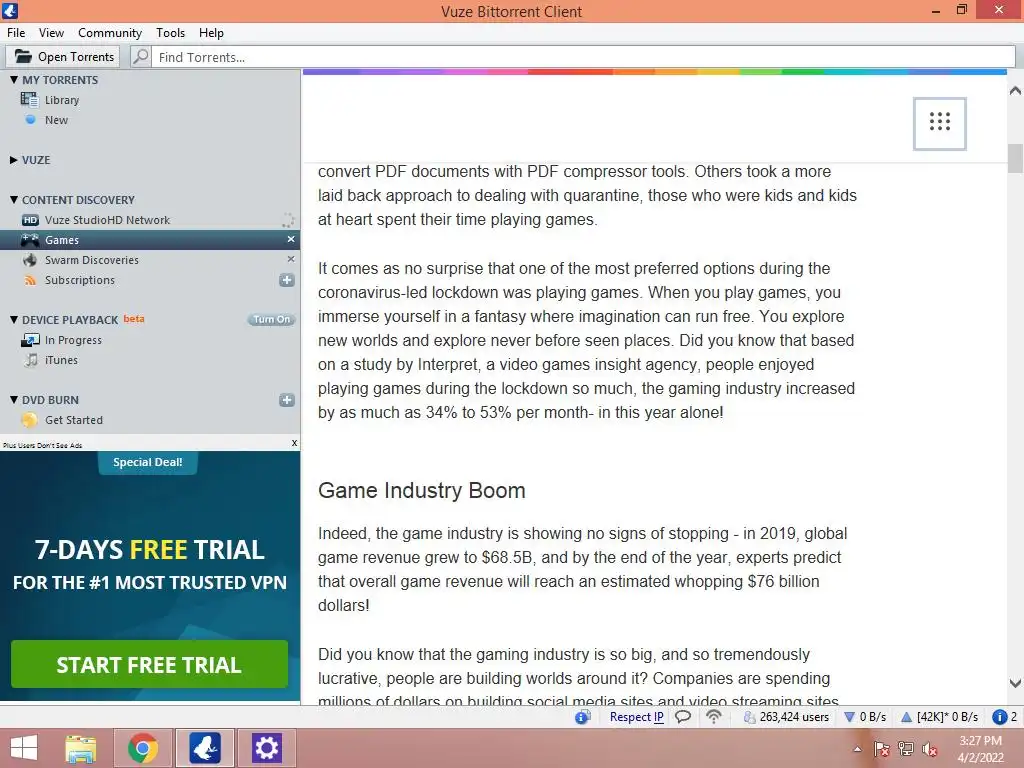The height and width of the screenshot is (768, 1024).
Task: Select the Vuze StudioHD Network HD icon
Action: pos(30,220)
